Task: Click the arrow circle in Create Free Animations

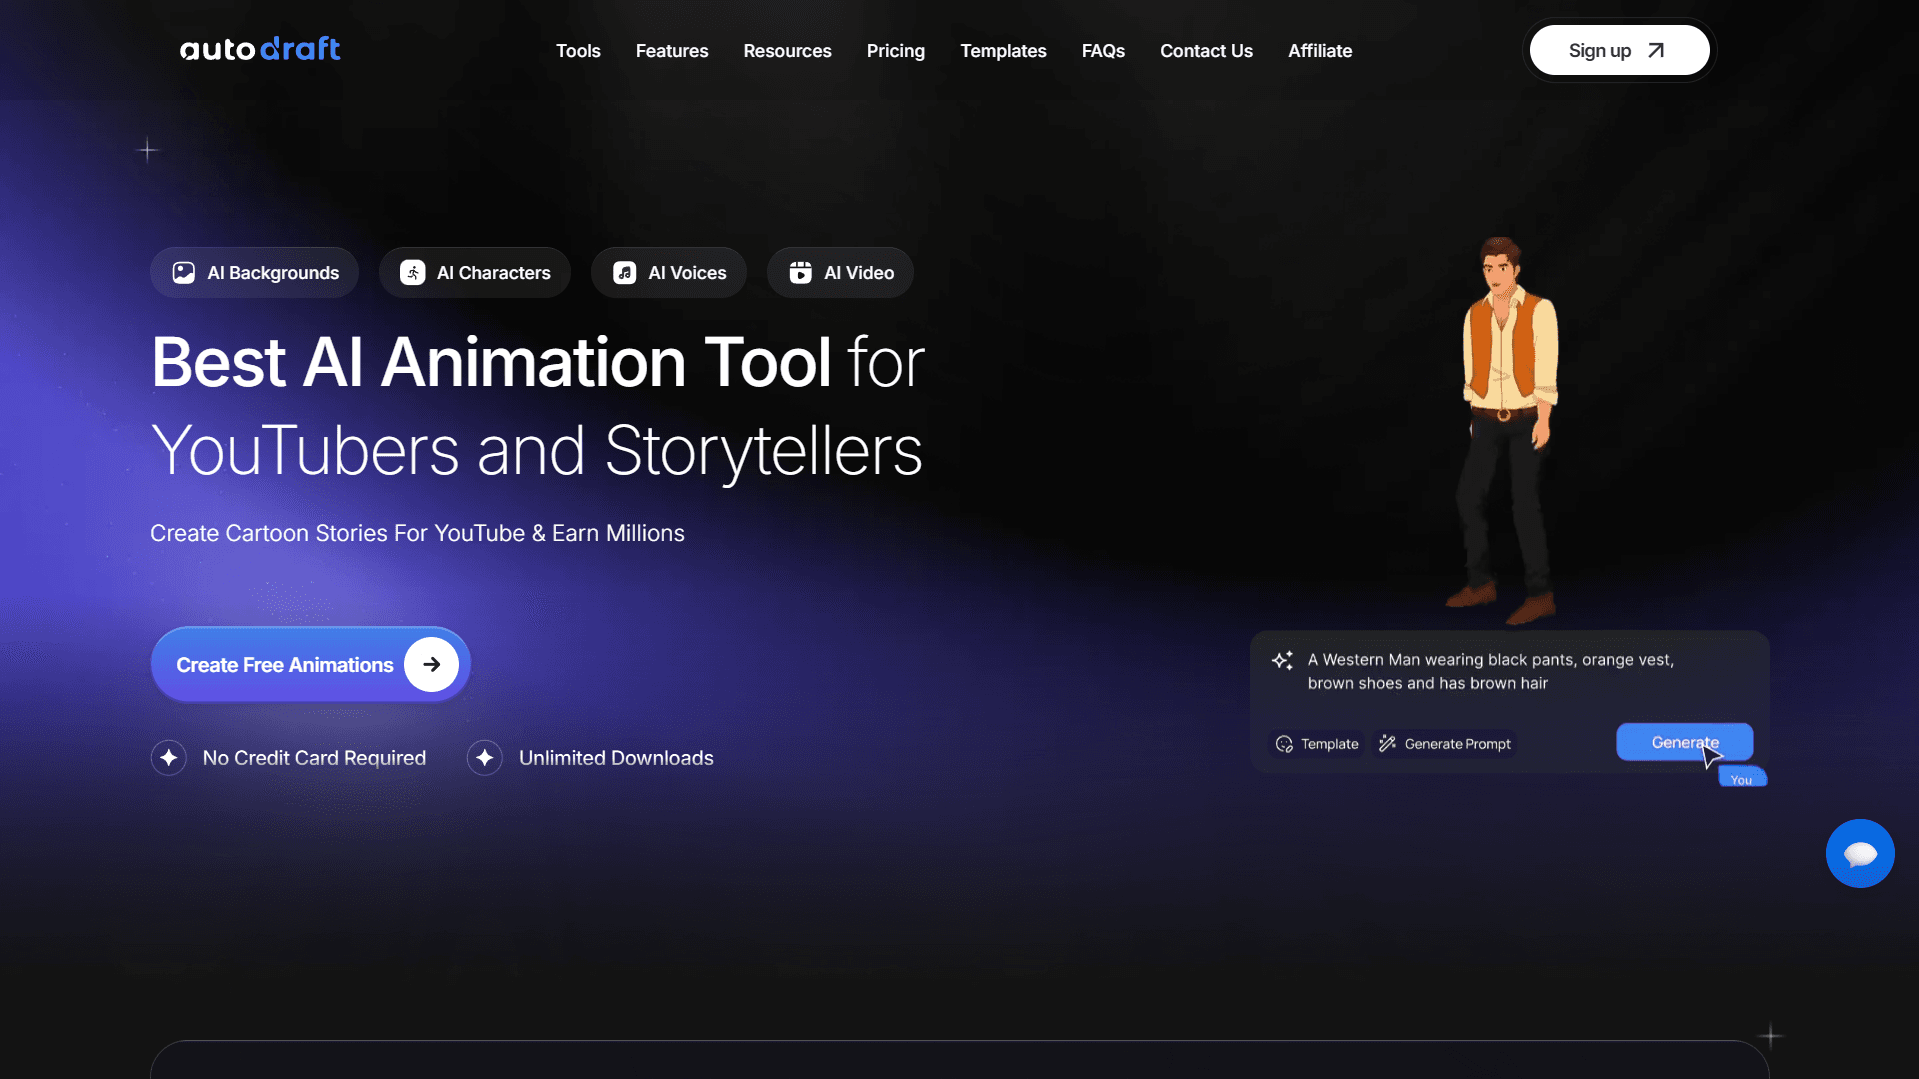Action: point(431,665)
